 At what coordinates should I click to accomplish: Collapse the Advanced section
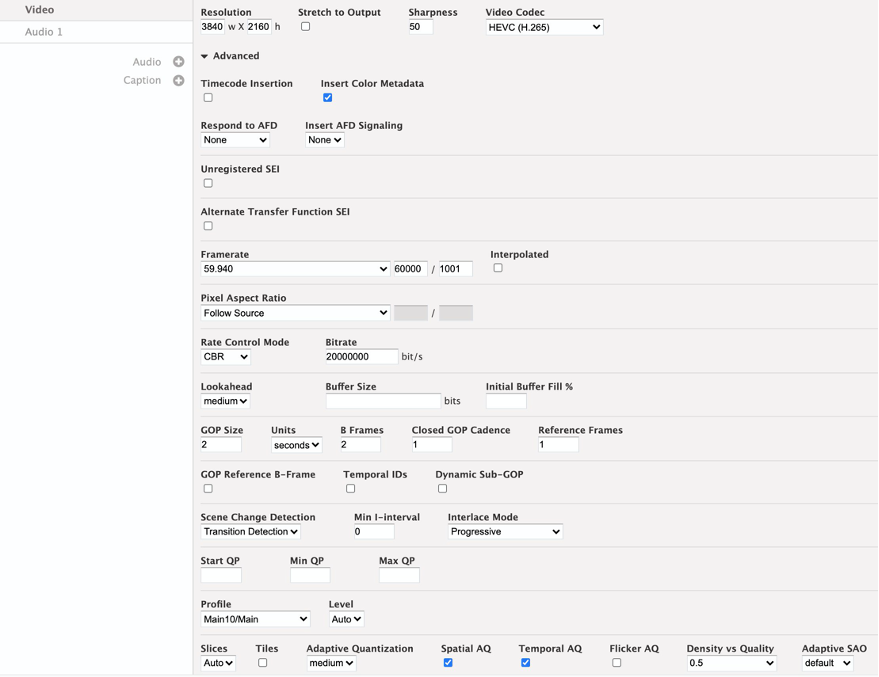tap(205, 56)
